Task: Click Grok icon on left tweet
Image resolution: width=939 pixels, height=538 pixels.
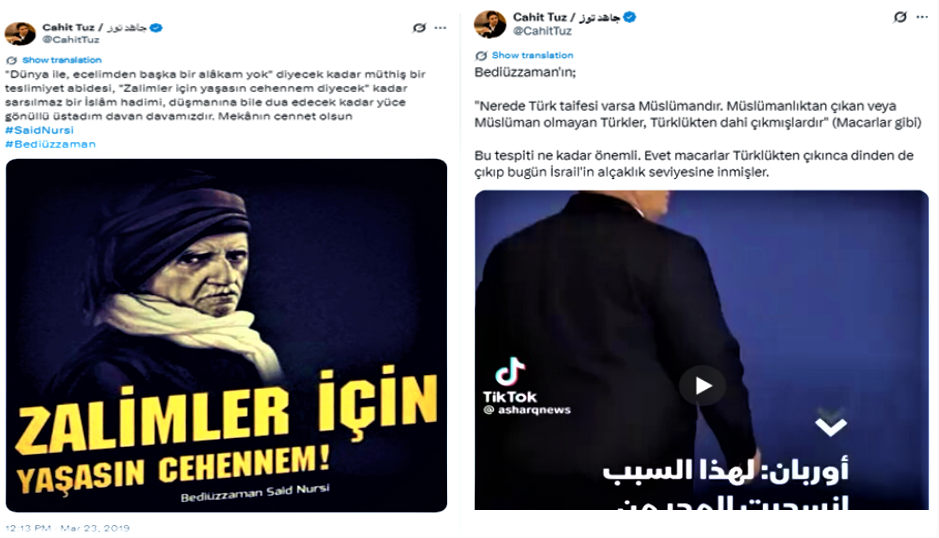Action: [419, 28]
